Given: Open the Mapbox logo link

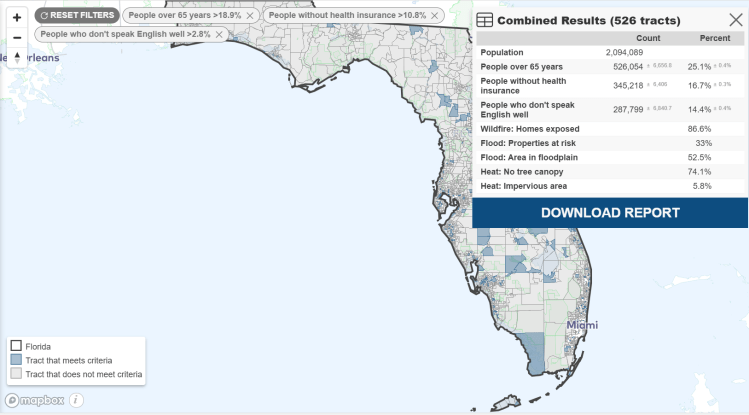Looking at the screenshot, I should 35,400.
